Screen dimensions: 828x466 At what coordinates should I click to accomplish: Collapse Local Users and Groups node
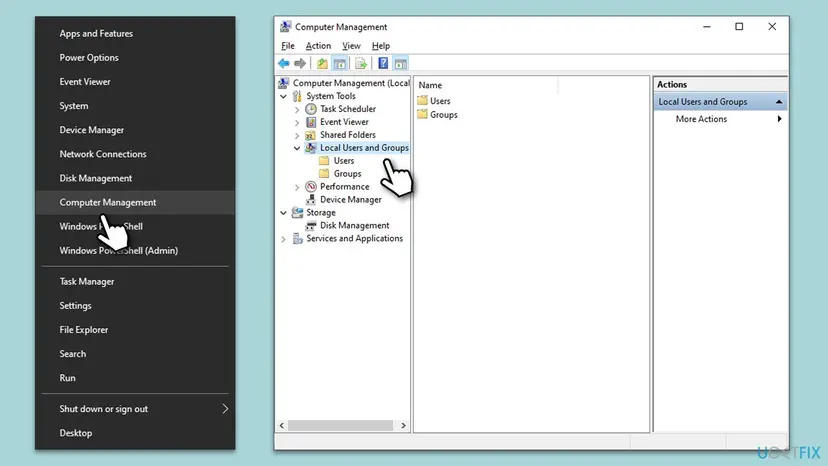297,148
